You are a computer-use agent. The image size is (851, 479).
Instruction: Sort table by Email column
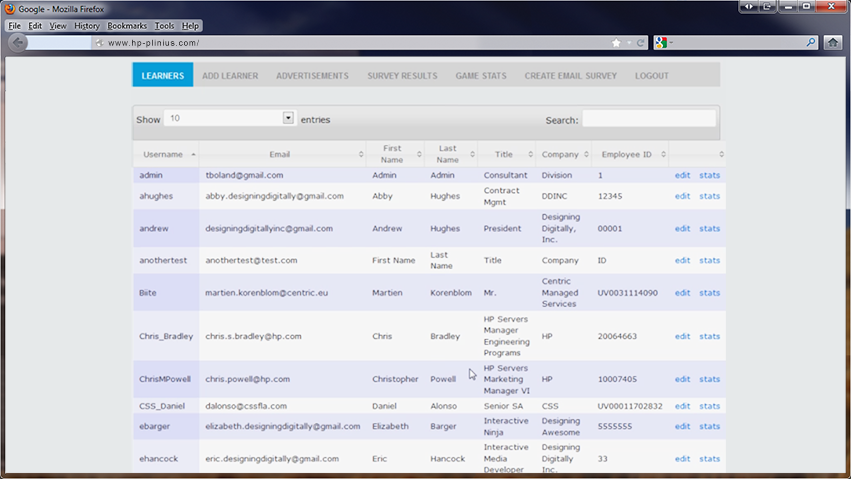282,154
